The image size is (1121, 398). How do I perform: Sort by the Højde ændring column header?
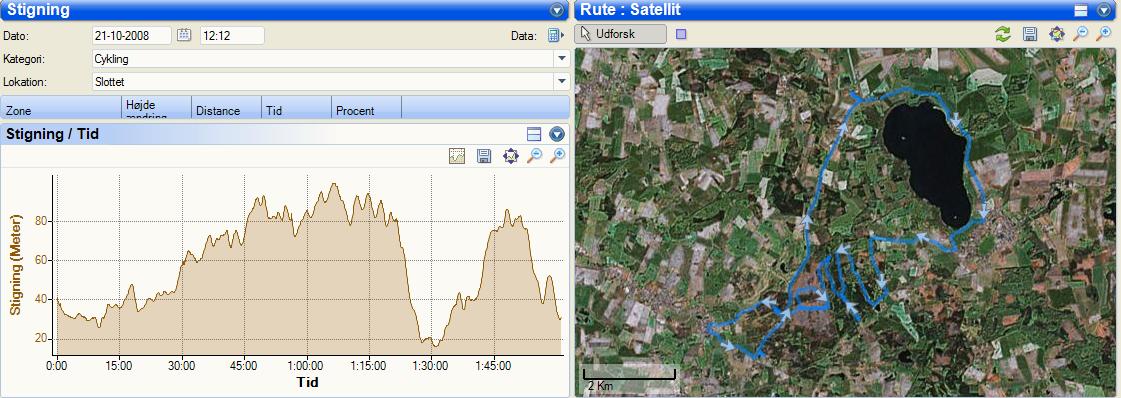pyautogui.click(x=157, y=108)
